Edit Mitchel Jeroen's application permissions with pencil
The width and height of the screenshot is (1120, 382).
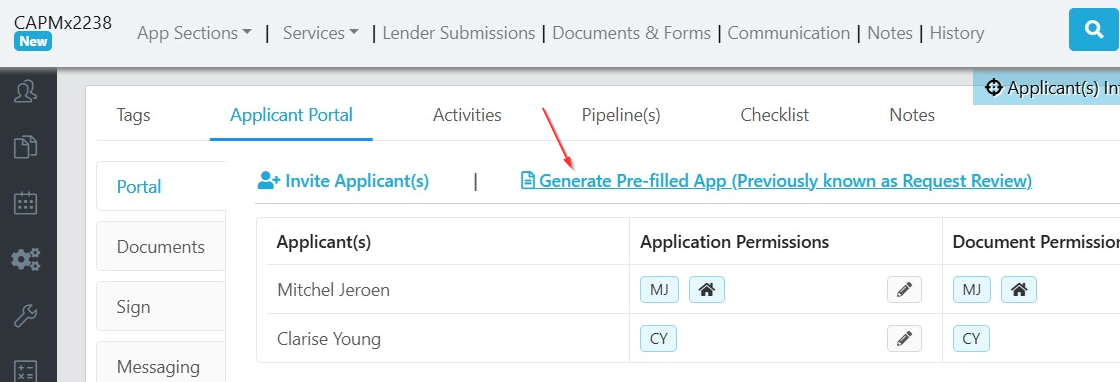pos(904,290)
